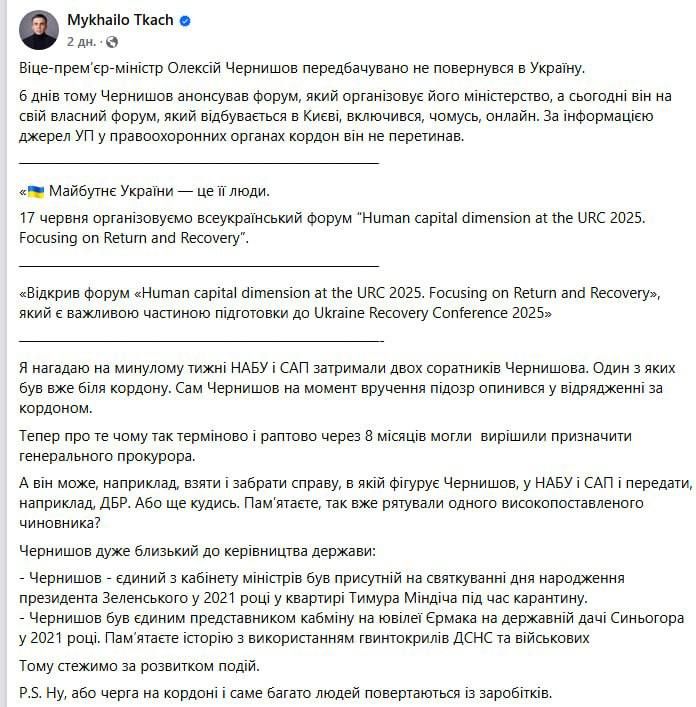Click the line starting '17 червня організовуємо'
Screen dimensions: 696x707
pyautogui.click(x=330, y=226)
